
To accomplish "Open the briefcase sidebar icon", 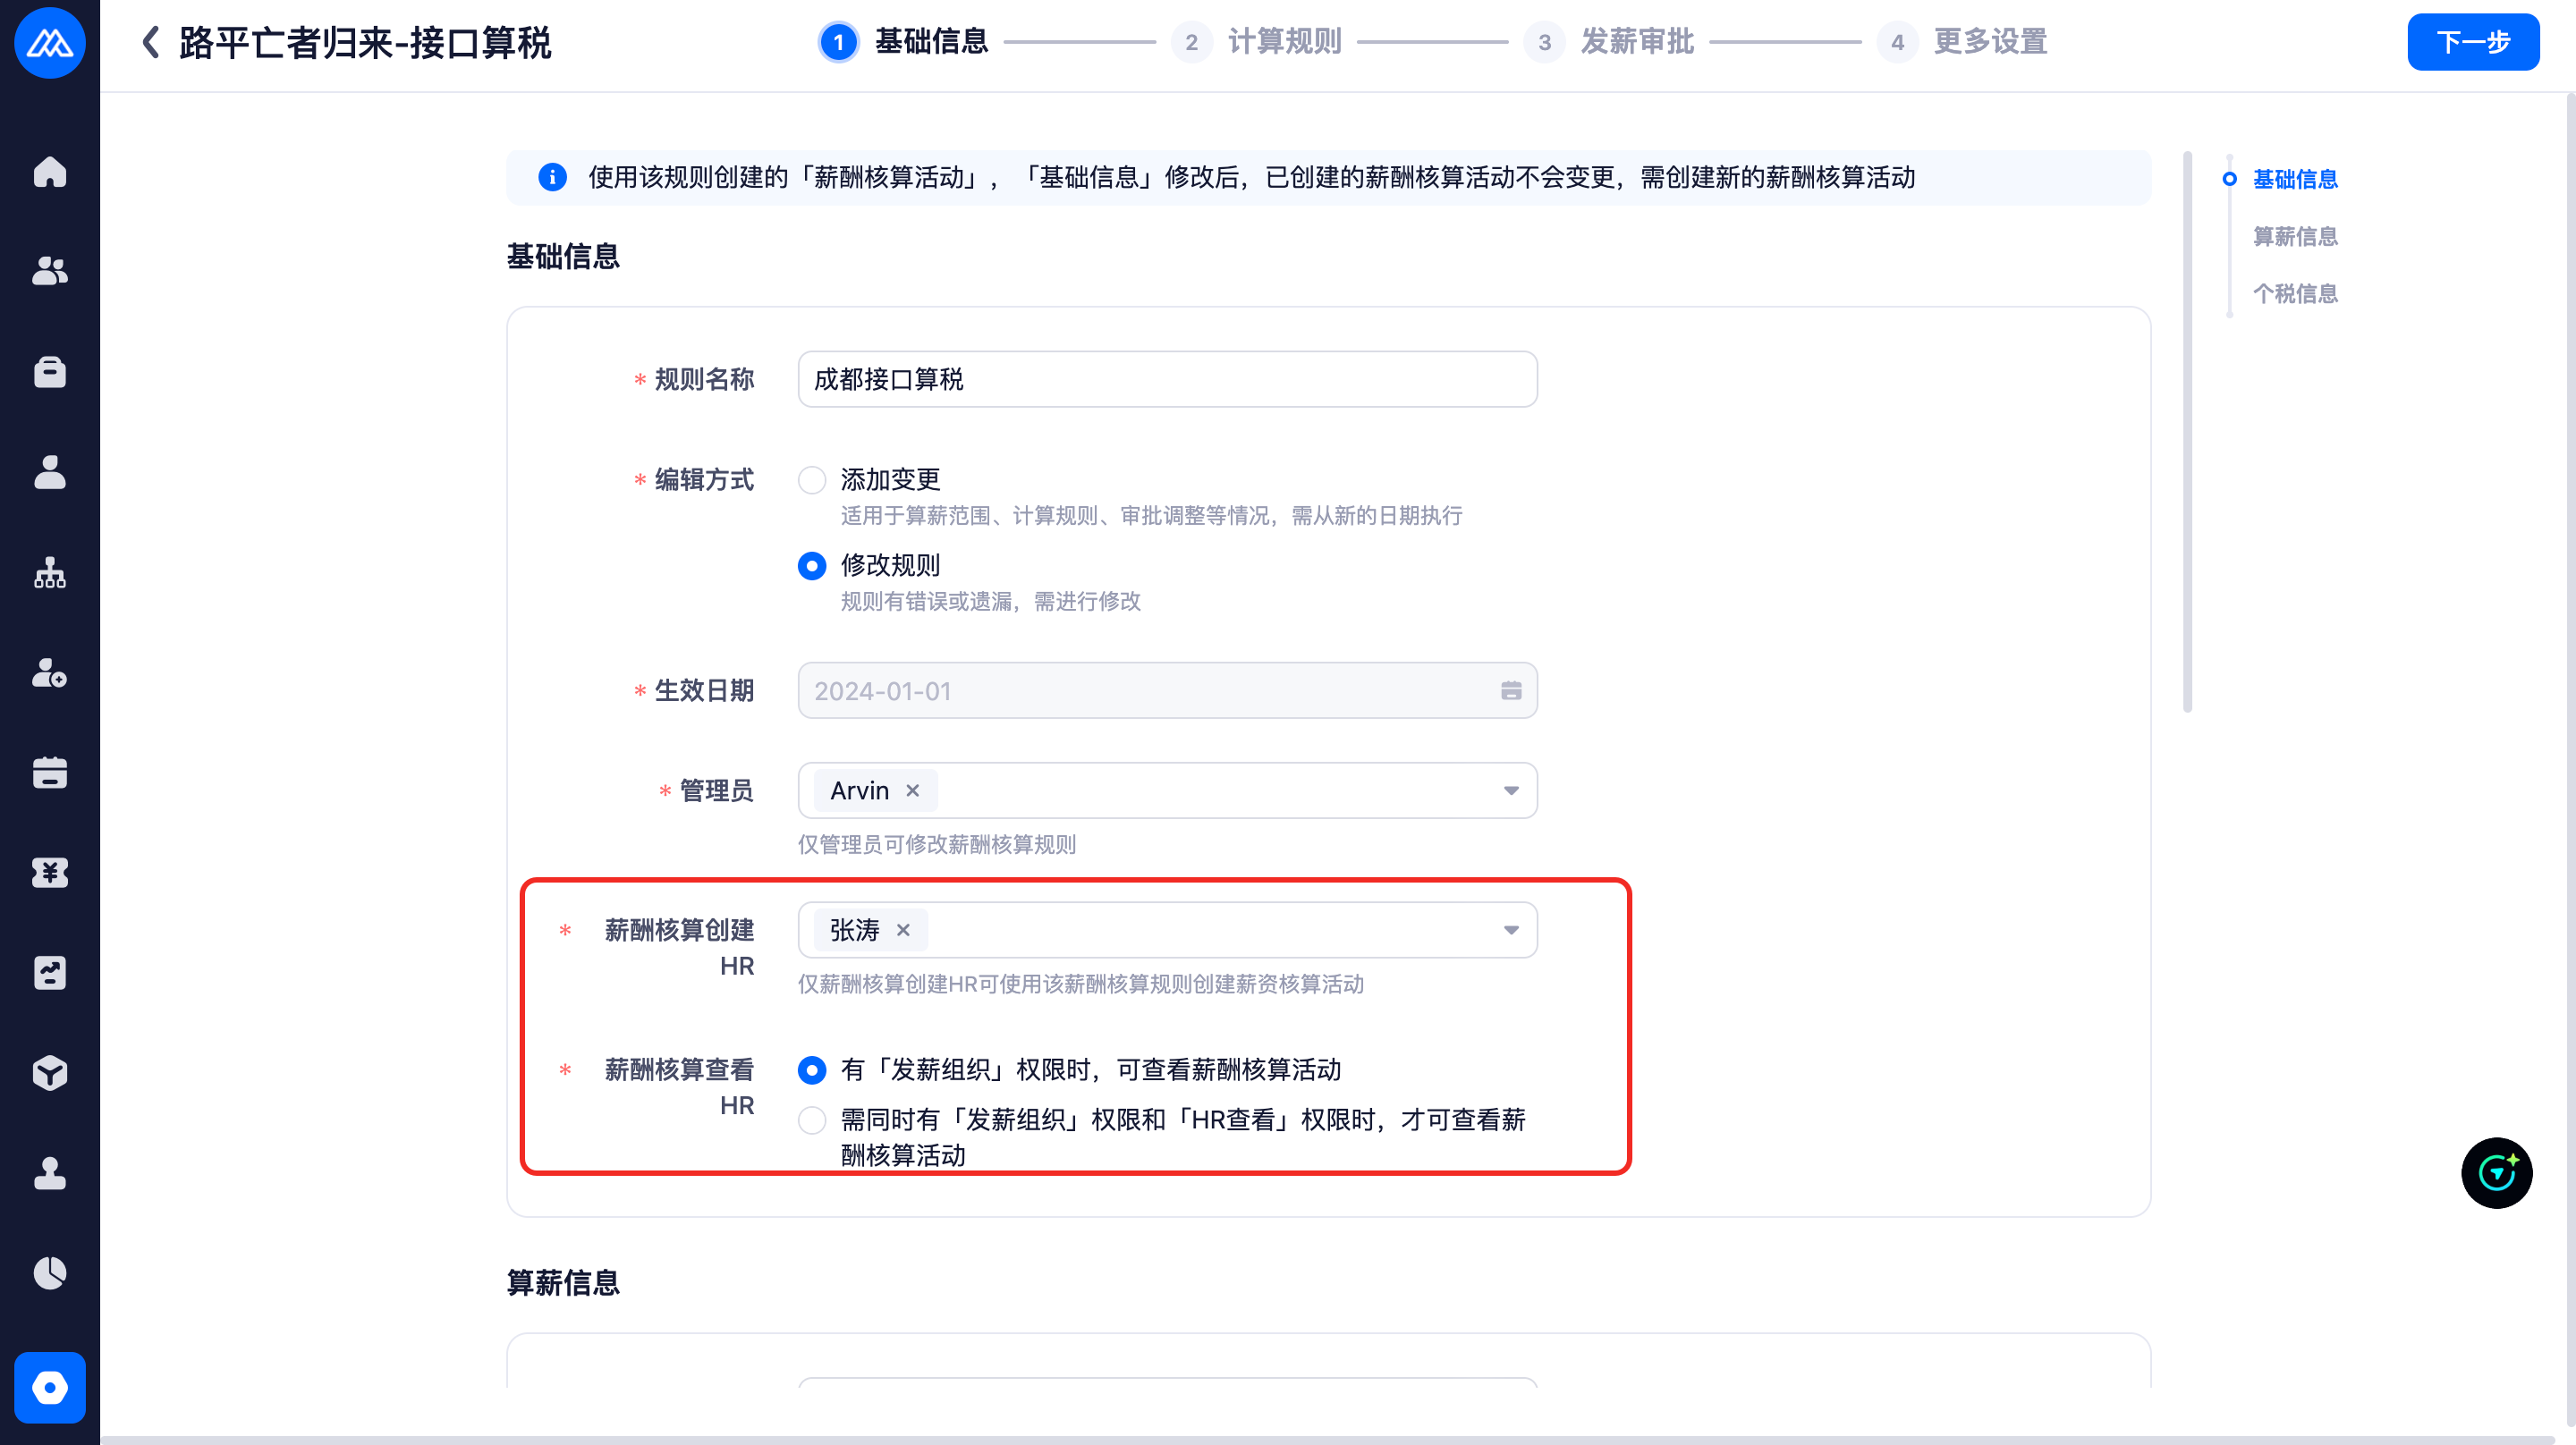I will [x=50, y=371].
